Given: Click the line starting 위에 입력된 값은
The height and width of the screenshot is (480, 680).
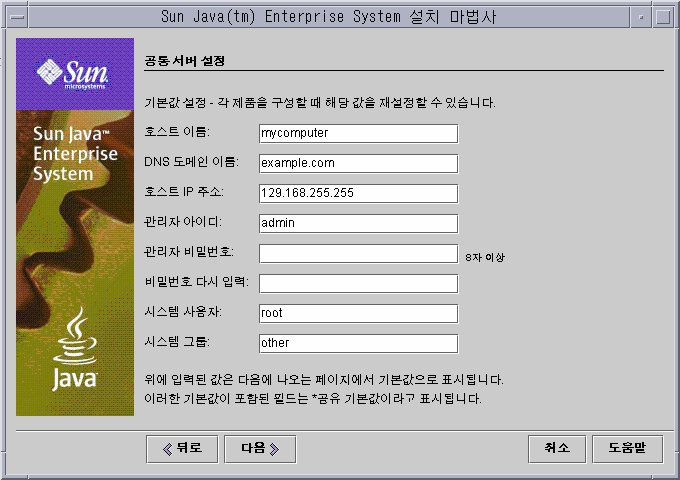Looking at the screenshot, I should pyautogui.click(x=324, y=380).
